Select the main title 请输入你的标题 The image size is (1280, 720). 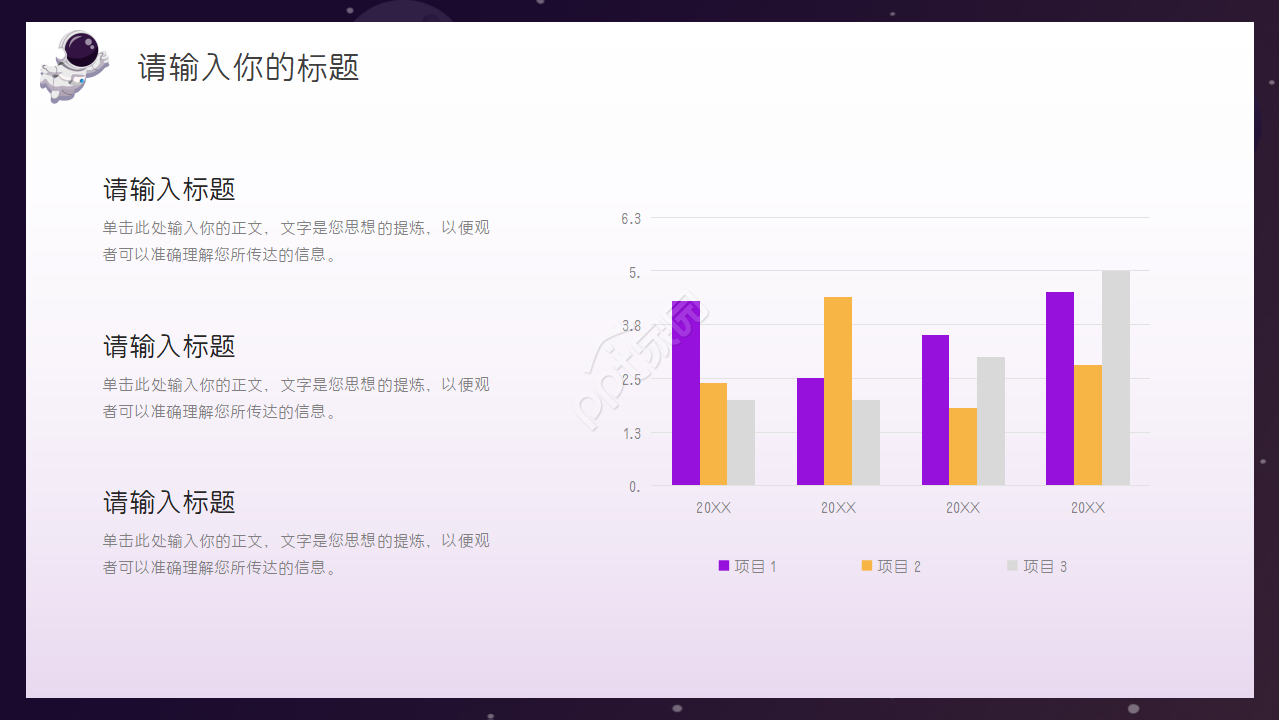pos(248,68)
